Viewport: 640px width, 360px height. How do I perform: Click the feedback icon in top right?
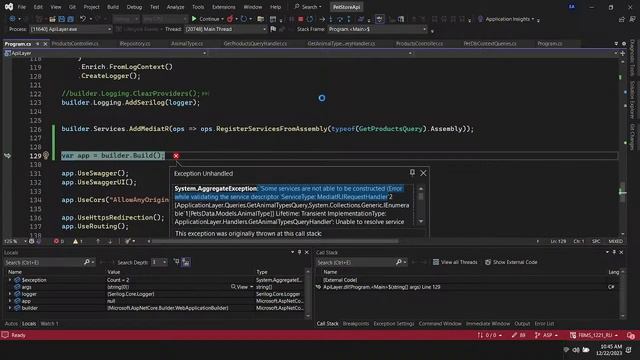pyautogui.click(x=632, y=19)
